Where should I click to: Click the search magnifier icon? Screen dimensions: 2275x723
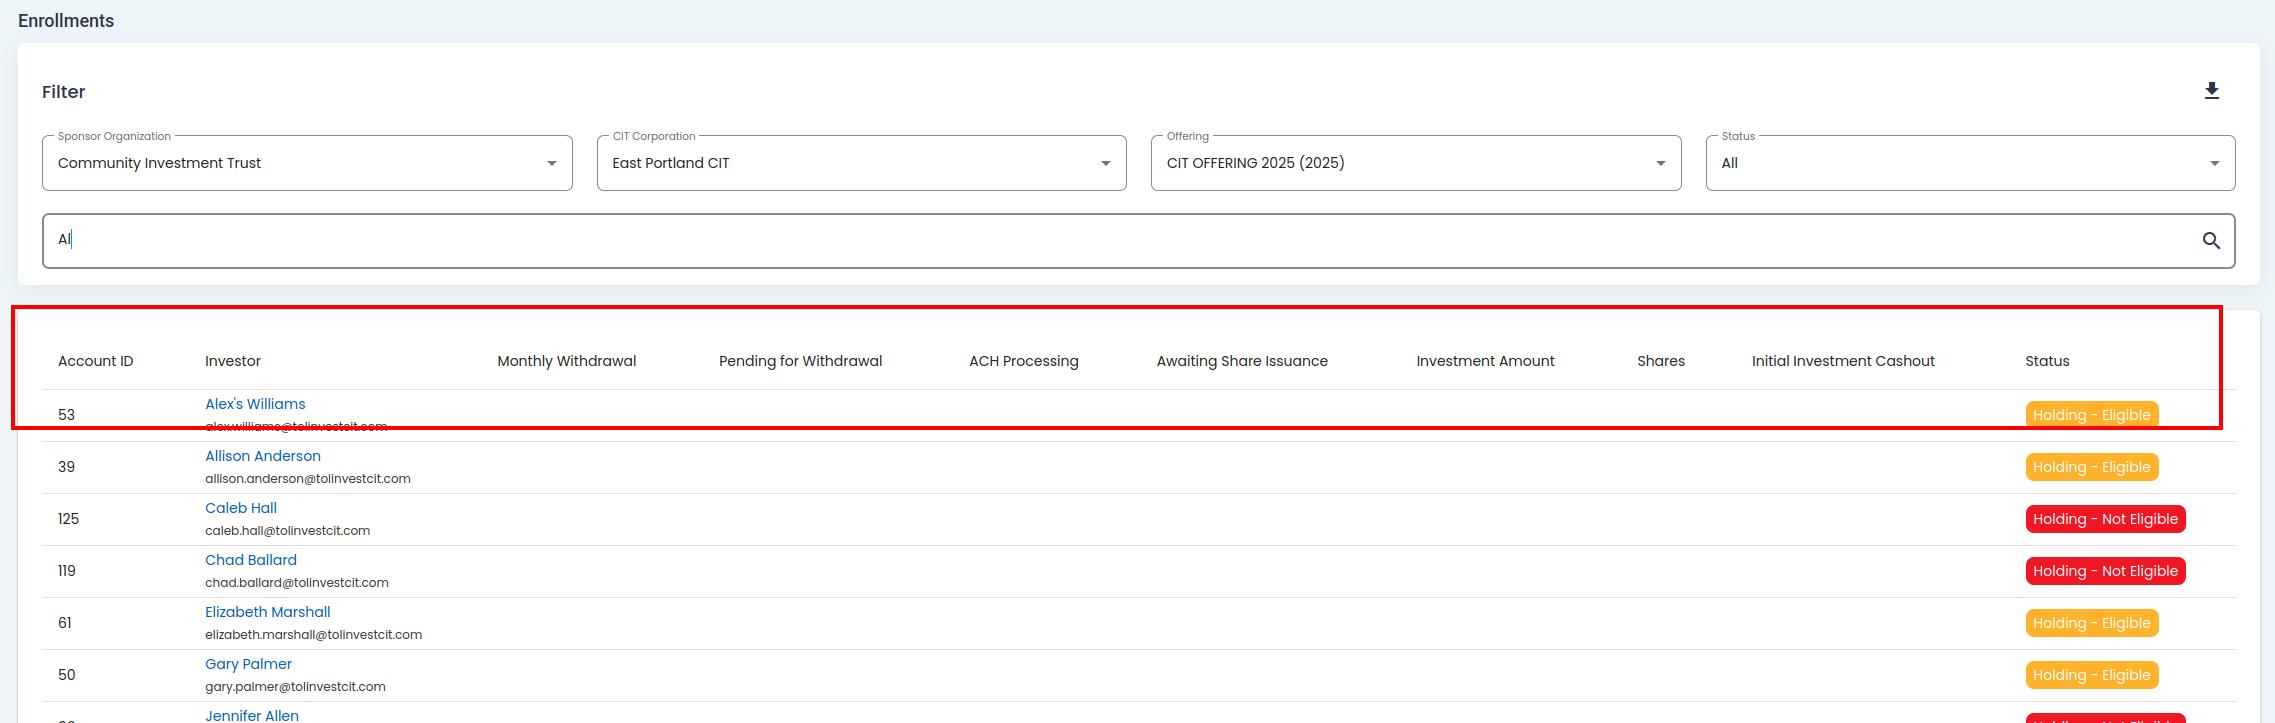tap(2211, 241)
